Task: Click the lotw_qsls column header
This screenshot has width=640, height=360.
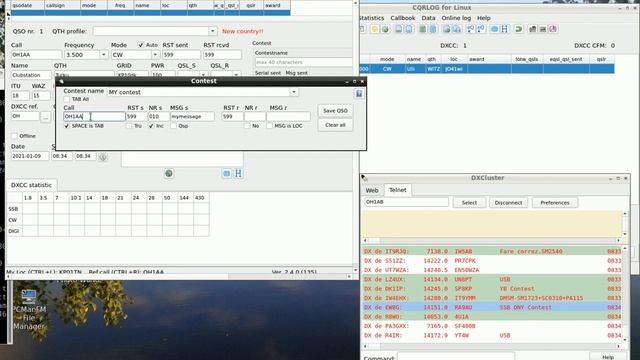Action: tap(527, 59)
